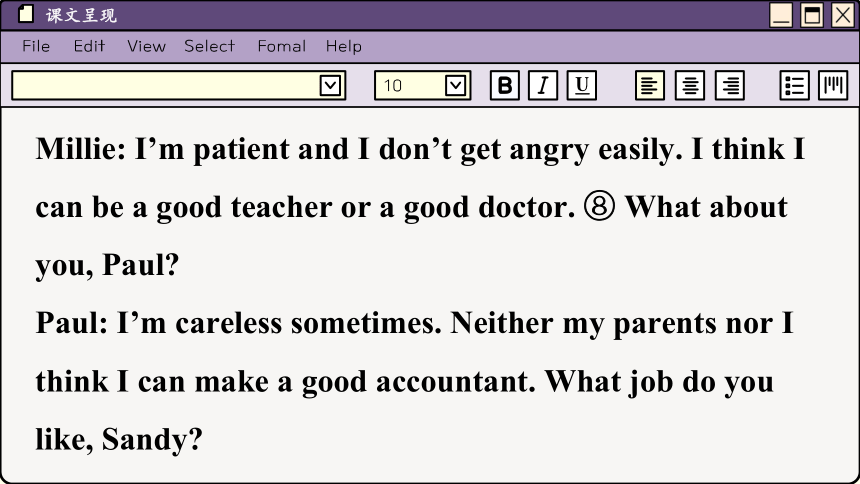Open the File menu

(x=36, y=46)
